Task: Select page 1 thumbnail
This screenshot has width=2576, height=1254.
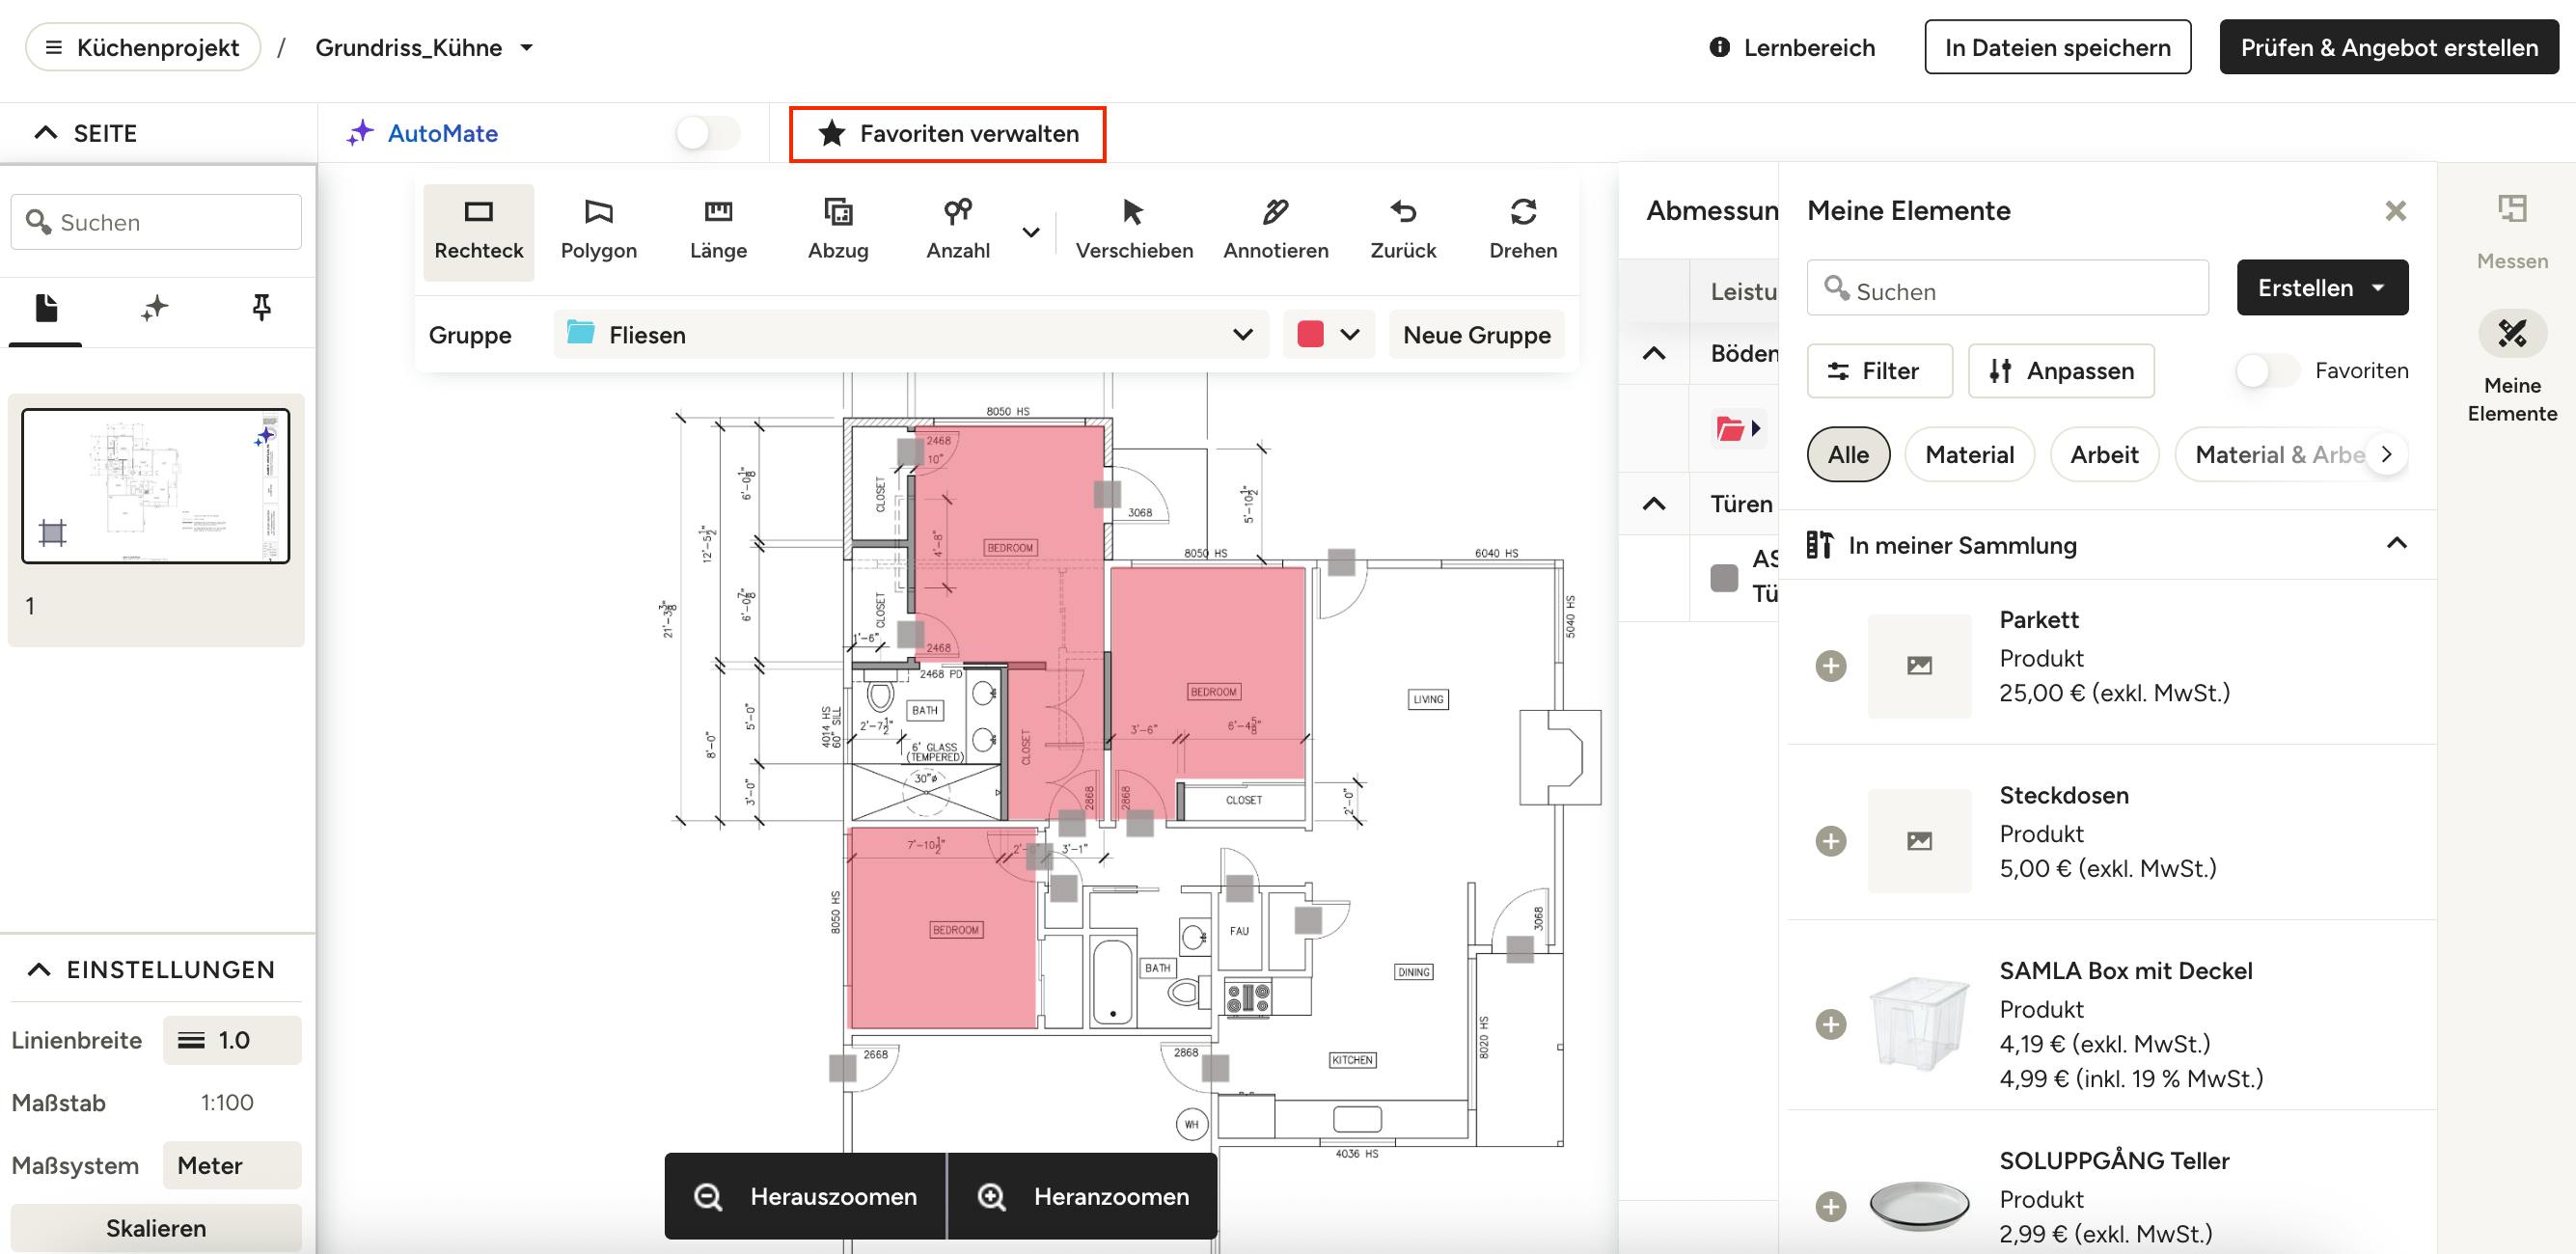Action: [x=156, y=486]
